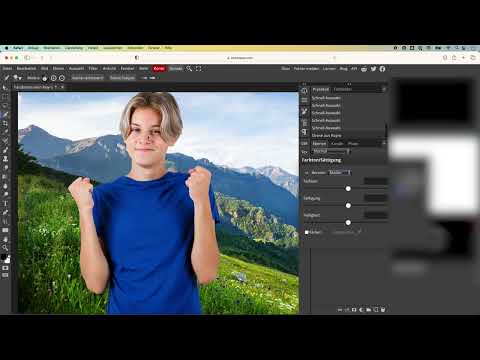Open the Safari menu in the macOS menu bar
480x360 pixels.
click(x=18, y=48)
